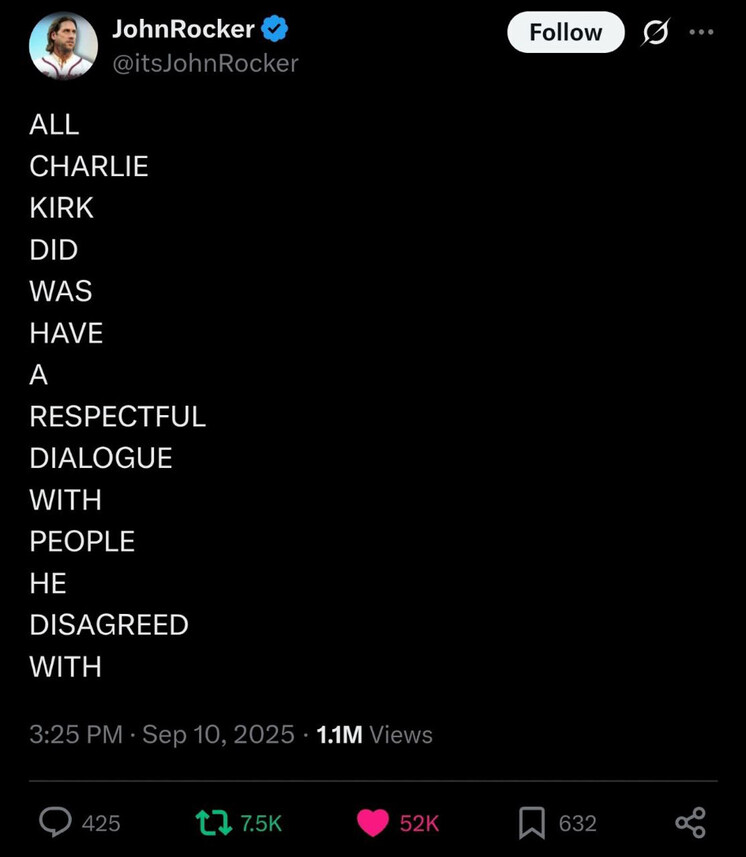Open the @itsJohnRocker handle link
Screen dimensions: 746x857
click(x=205, y=63)
